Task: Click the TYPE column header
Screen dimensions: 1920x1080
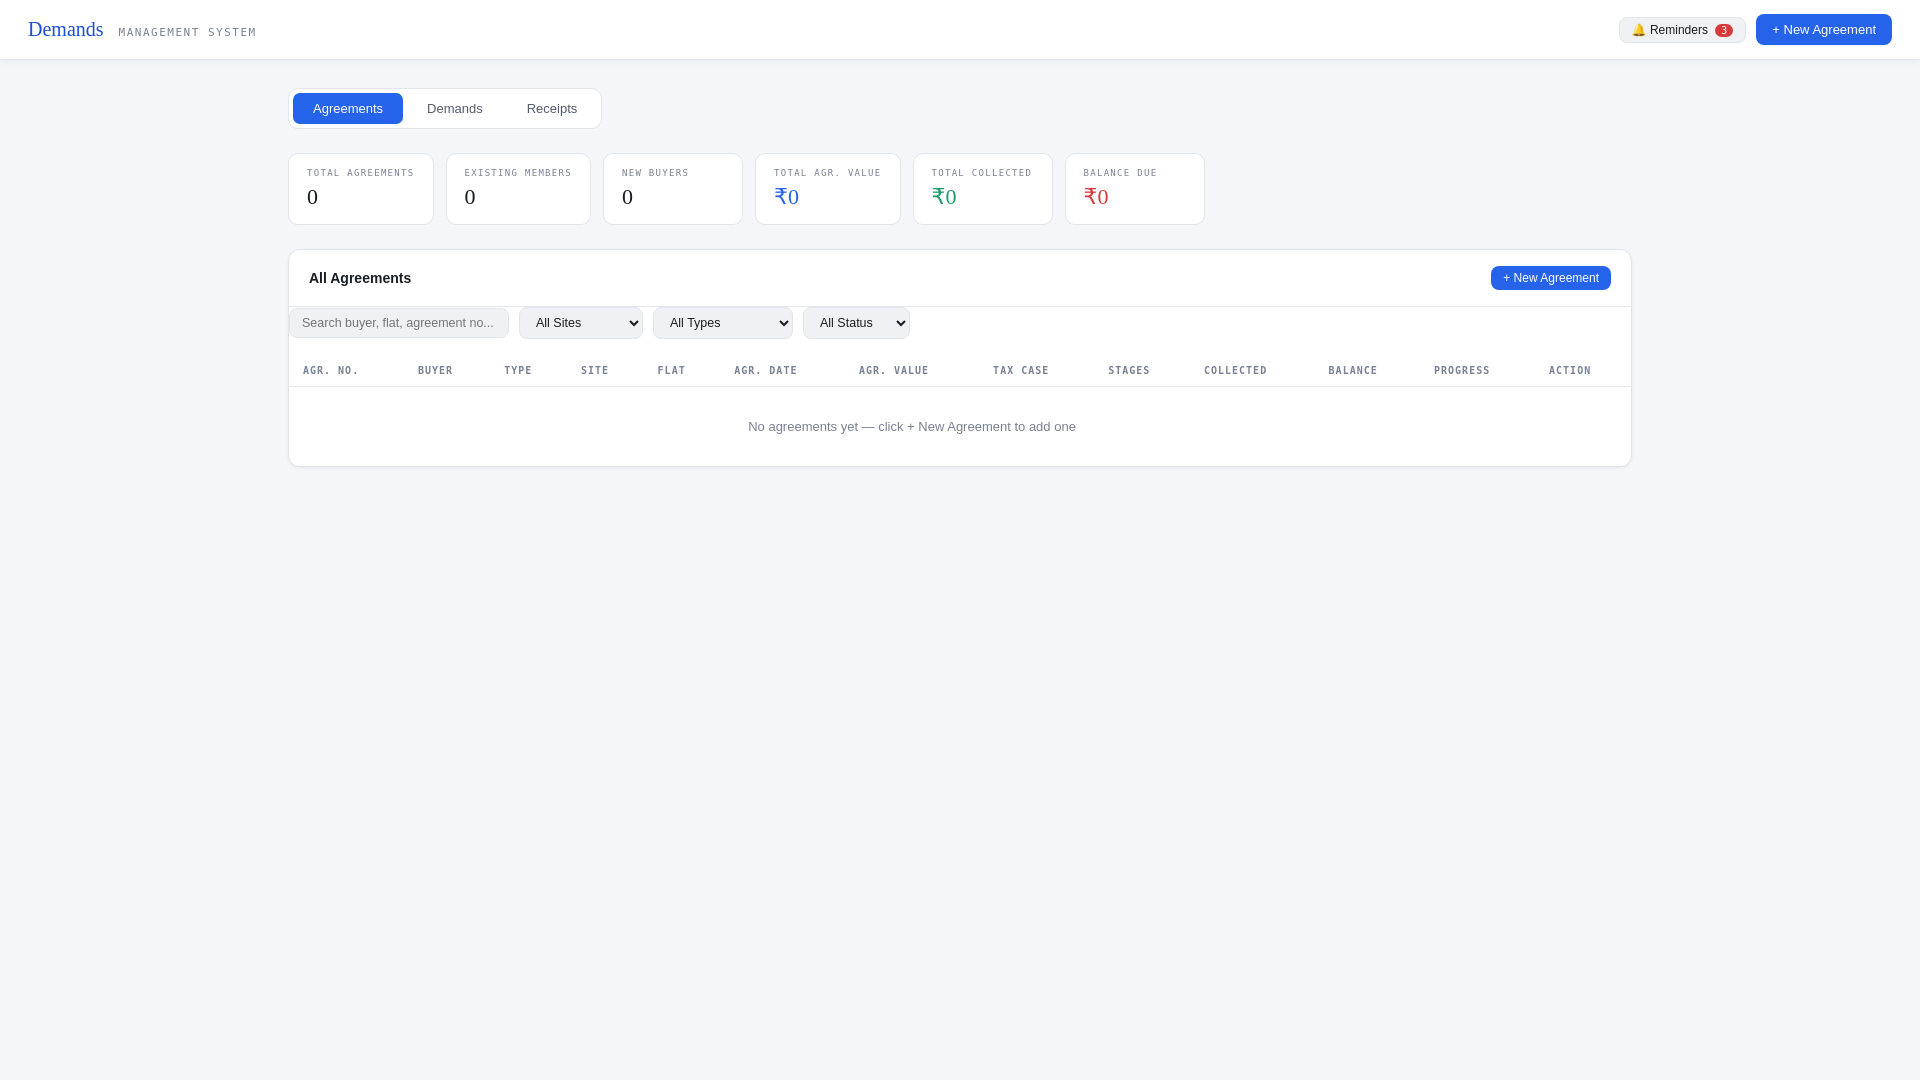Action: (518, 371)
